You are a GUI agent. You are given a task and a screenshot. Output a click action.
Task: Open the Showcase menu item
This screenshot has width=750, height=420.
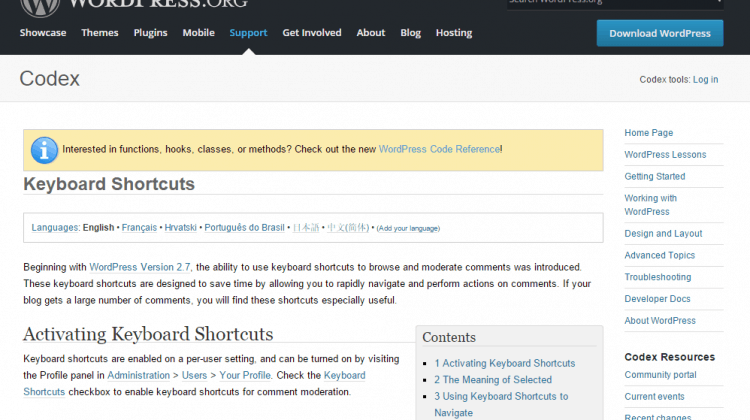[x=43, y=33]
